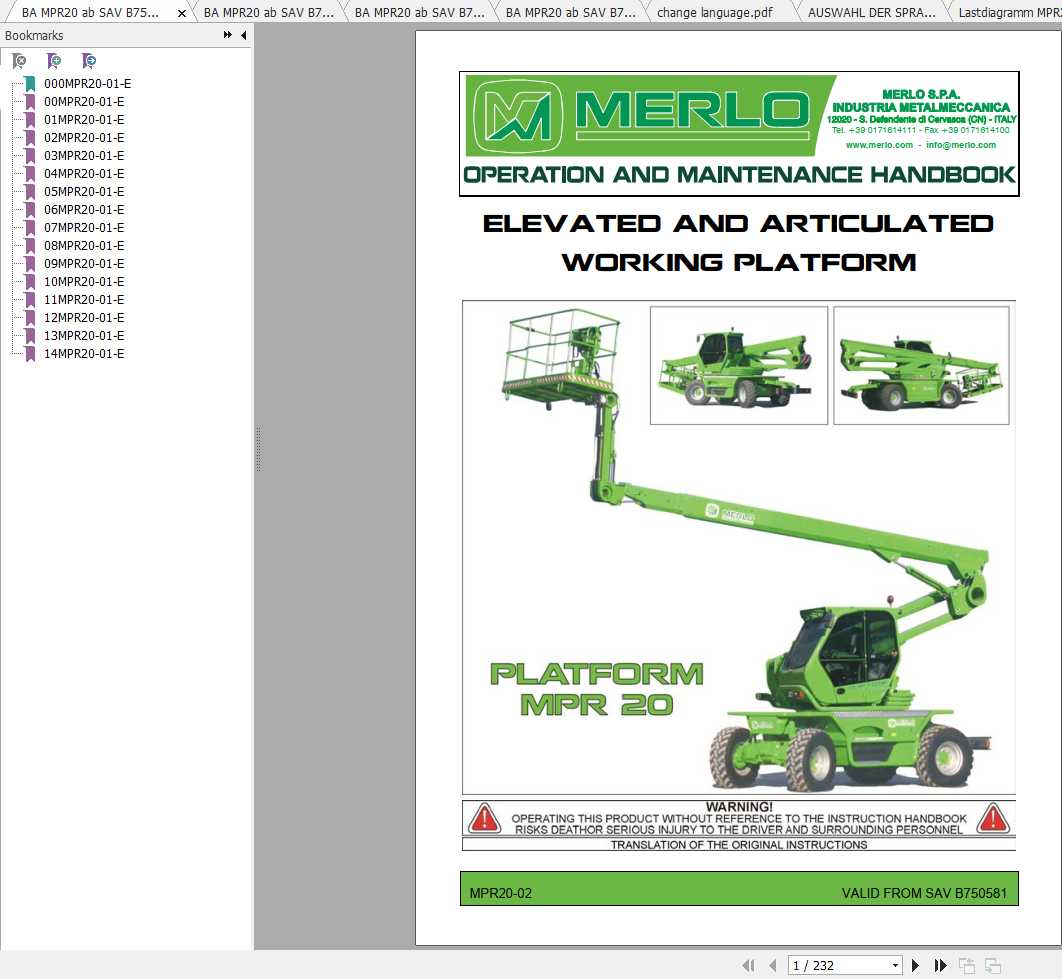1062x979 pixels.
Task: Select bookmark 07MPR20-01-E
Action: coord(82,227)
